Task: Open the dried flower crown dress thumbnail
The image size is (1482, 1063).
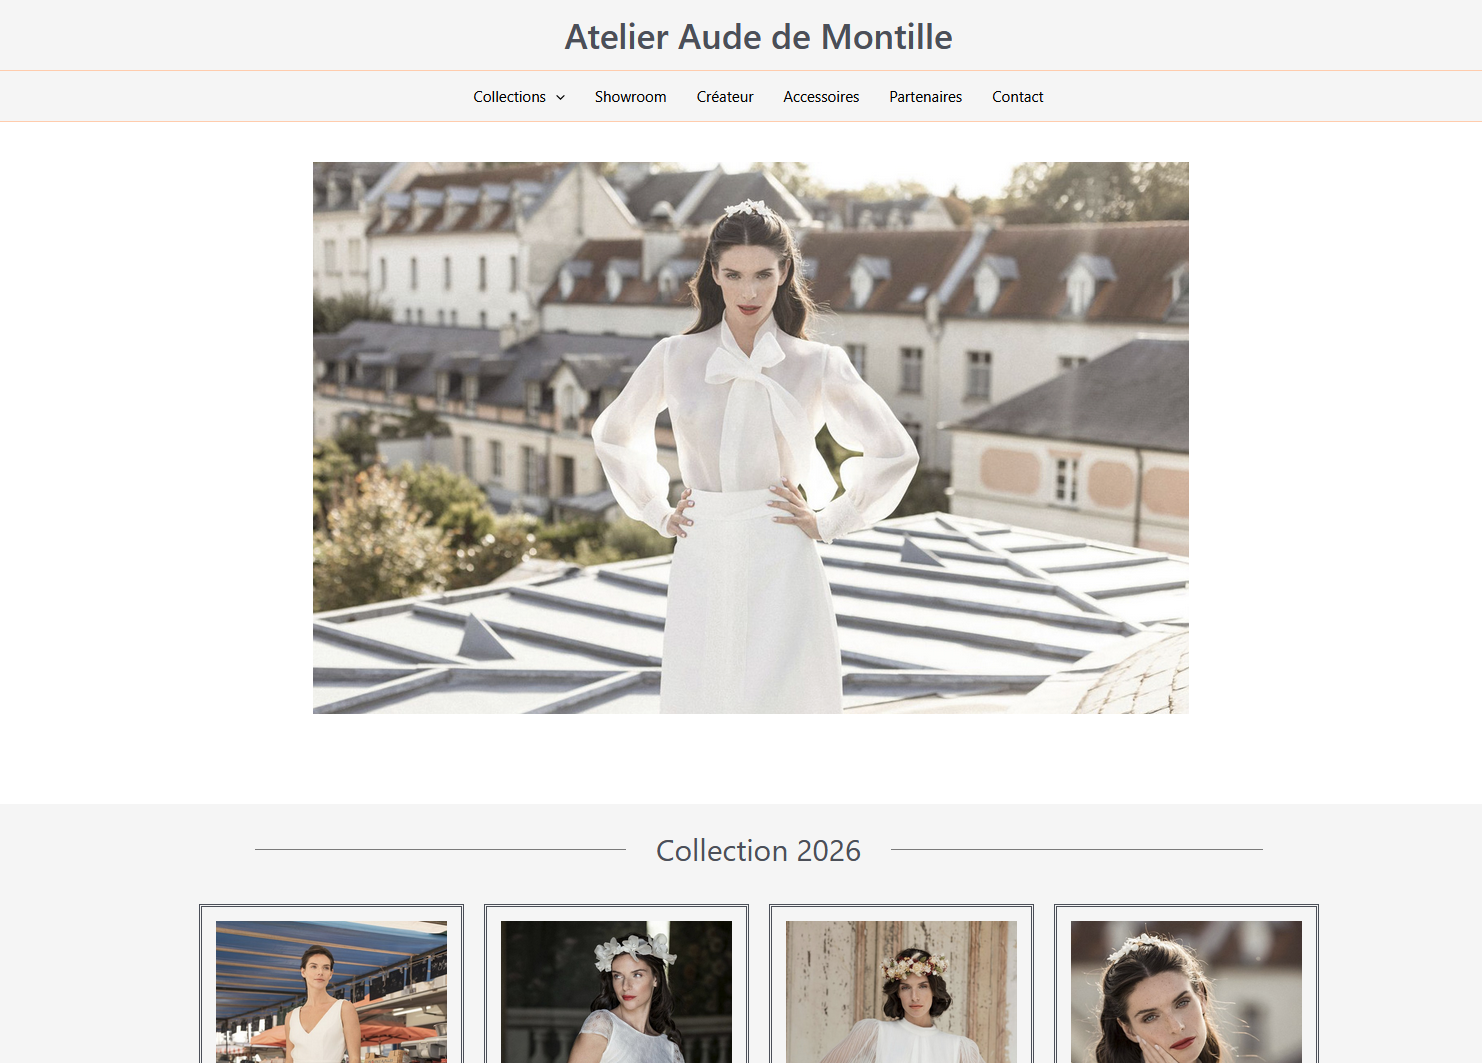Action: tap(901, 991)
